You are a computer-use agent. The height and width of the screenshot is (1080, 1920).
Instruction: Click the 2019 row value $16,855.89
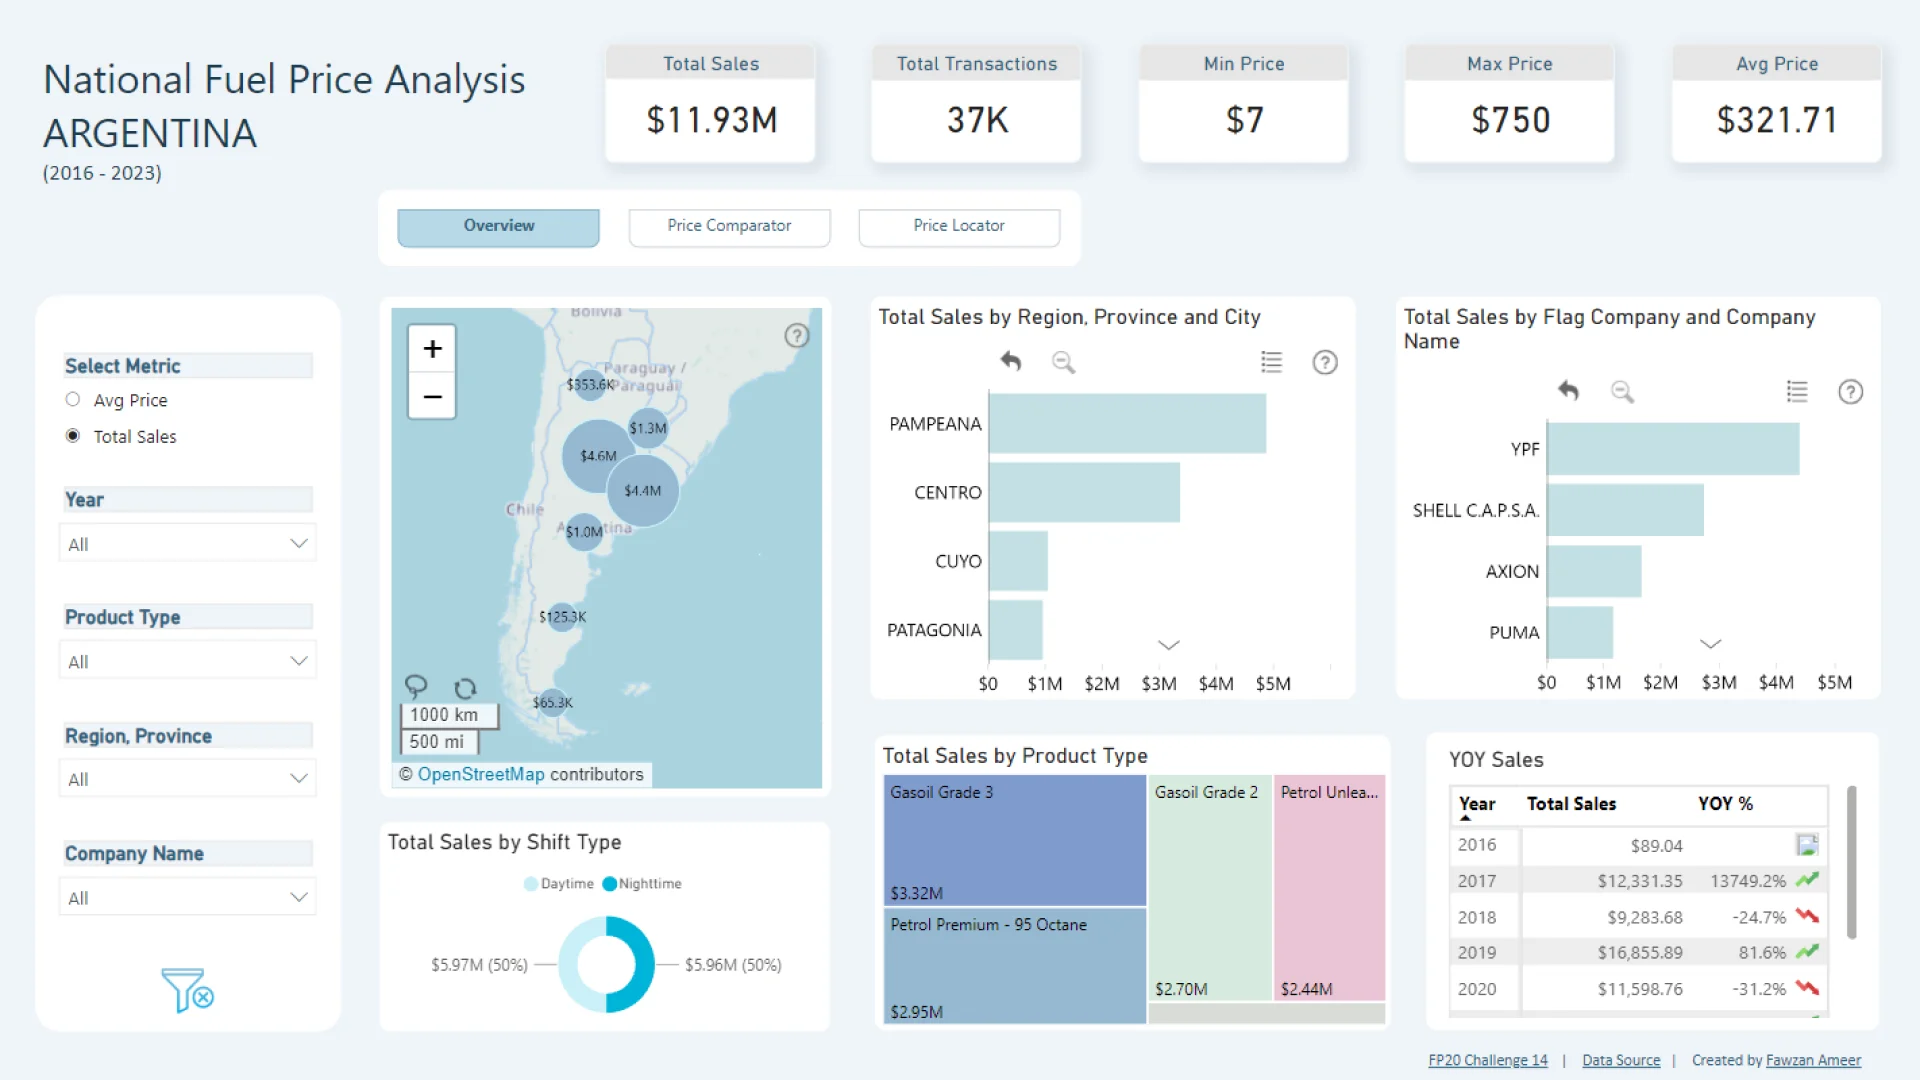point(1640,953)
